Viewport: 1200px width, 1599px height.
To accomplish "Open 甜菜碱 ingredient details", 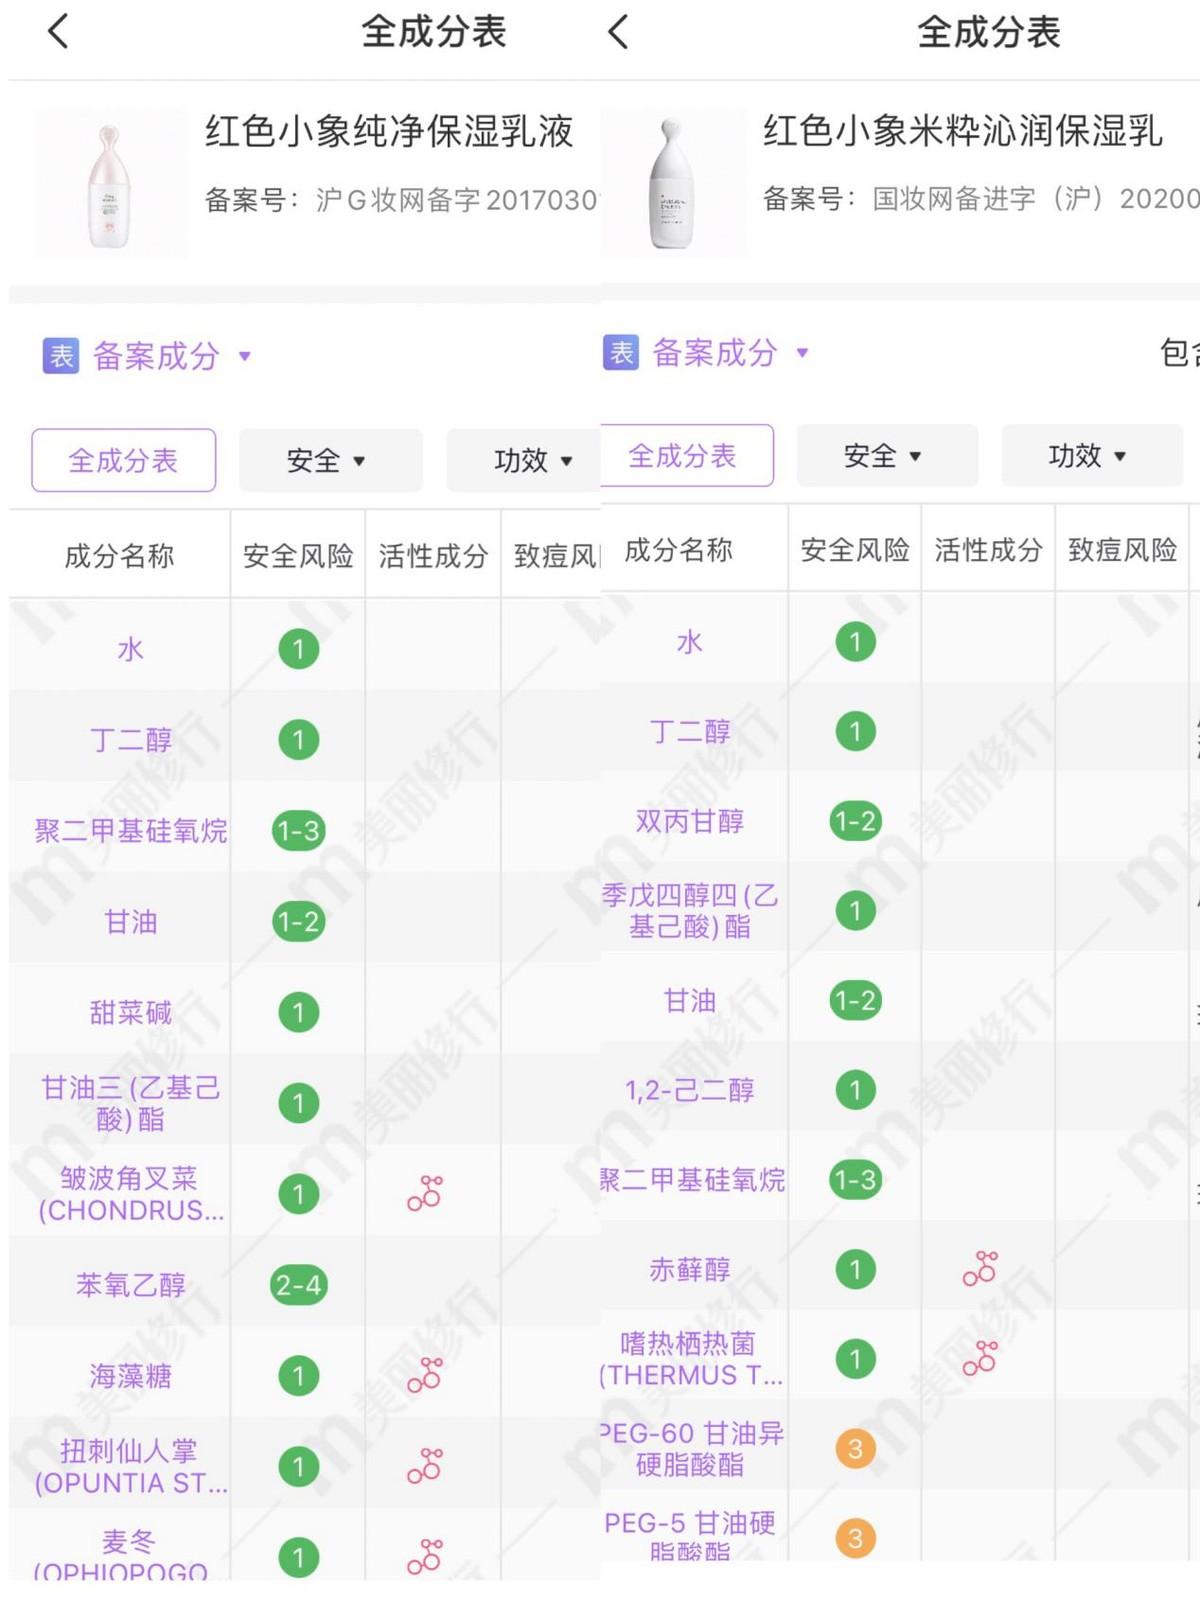I will (x=130, y=1013).
